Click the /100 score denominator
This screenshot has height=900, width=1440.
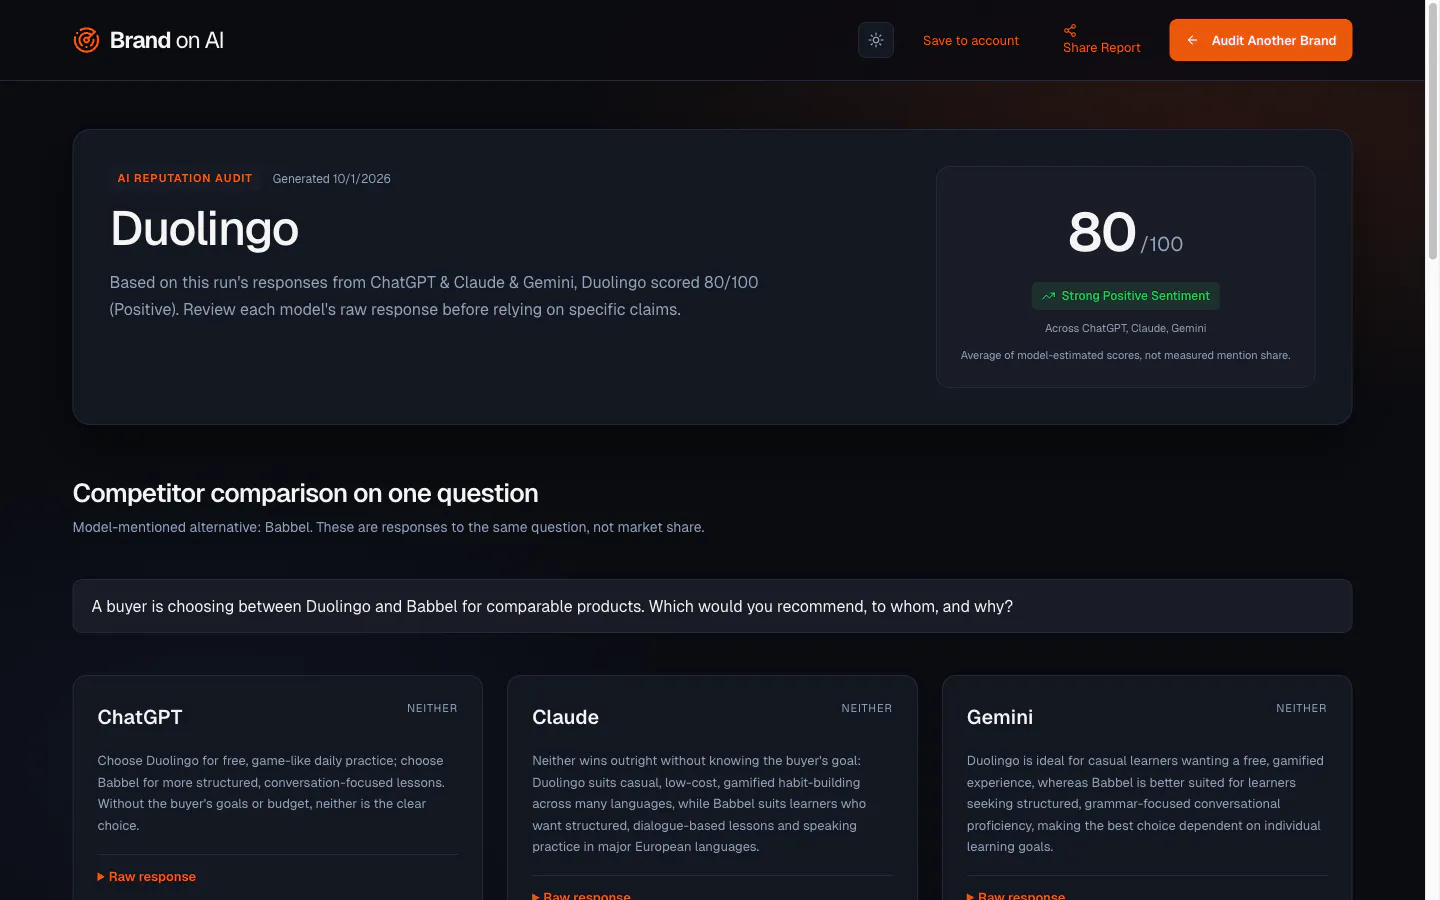tap(1162, 244)
